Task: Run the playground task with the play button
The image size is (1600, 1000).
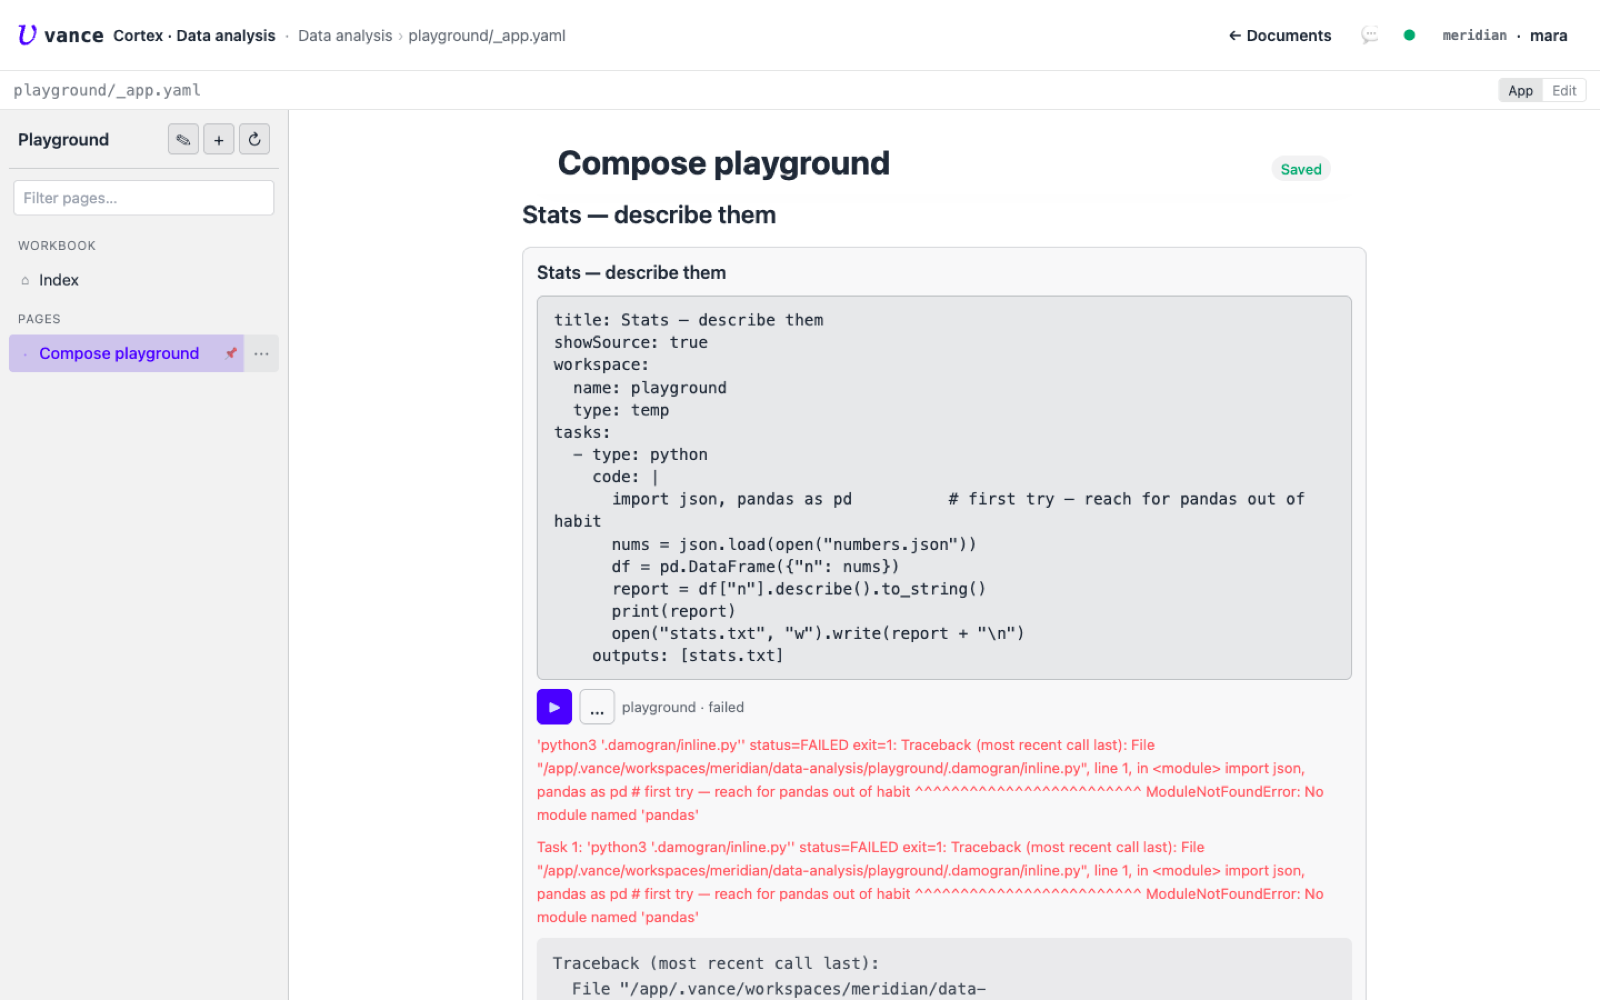Action: [x=554, y=707]
